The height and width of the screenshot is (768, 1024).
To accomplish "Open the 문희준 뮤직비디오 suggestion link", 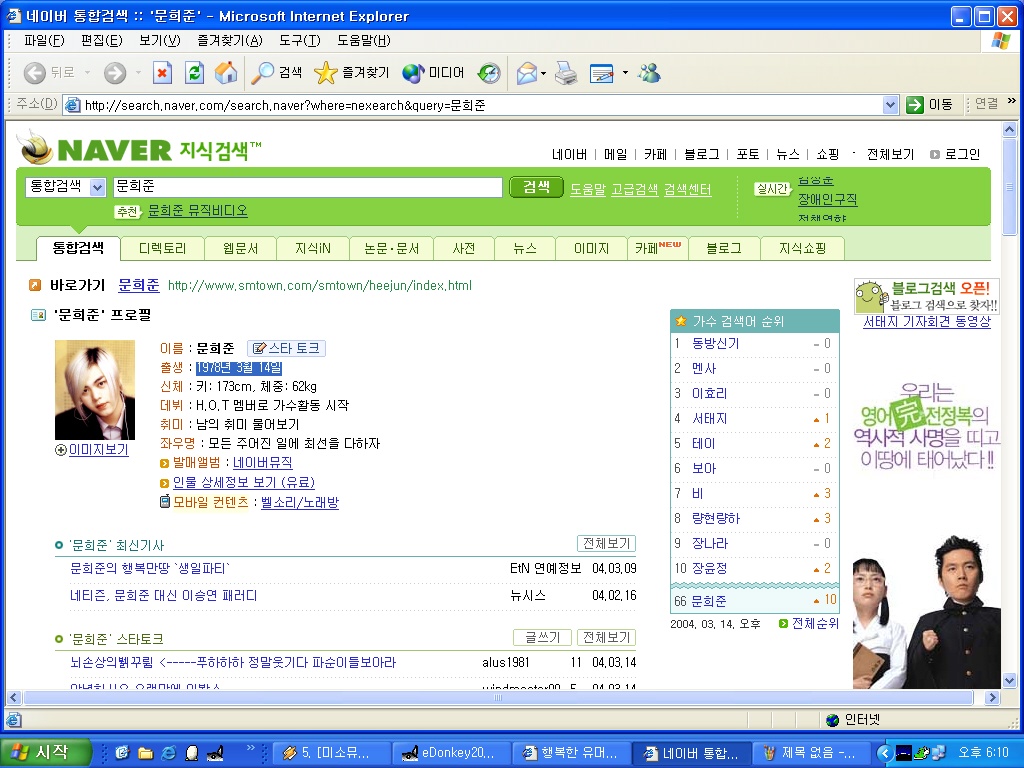I will (x=198, y=210).
